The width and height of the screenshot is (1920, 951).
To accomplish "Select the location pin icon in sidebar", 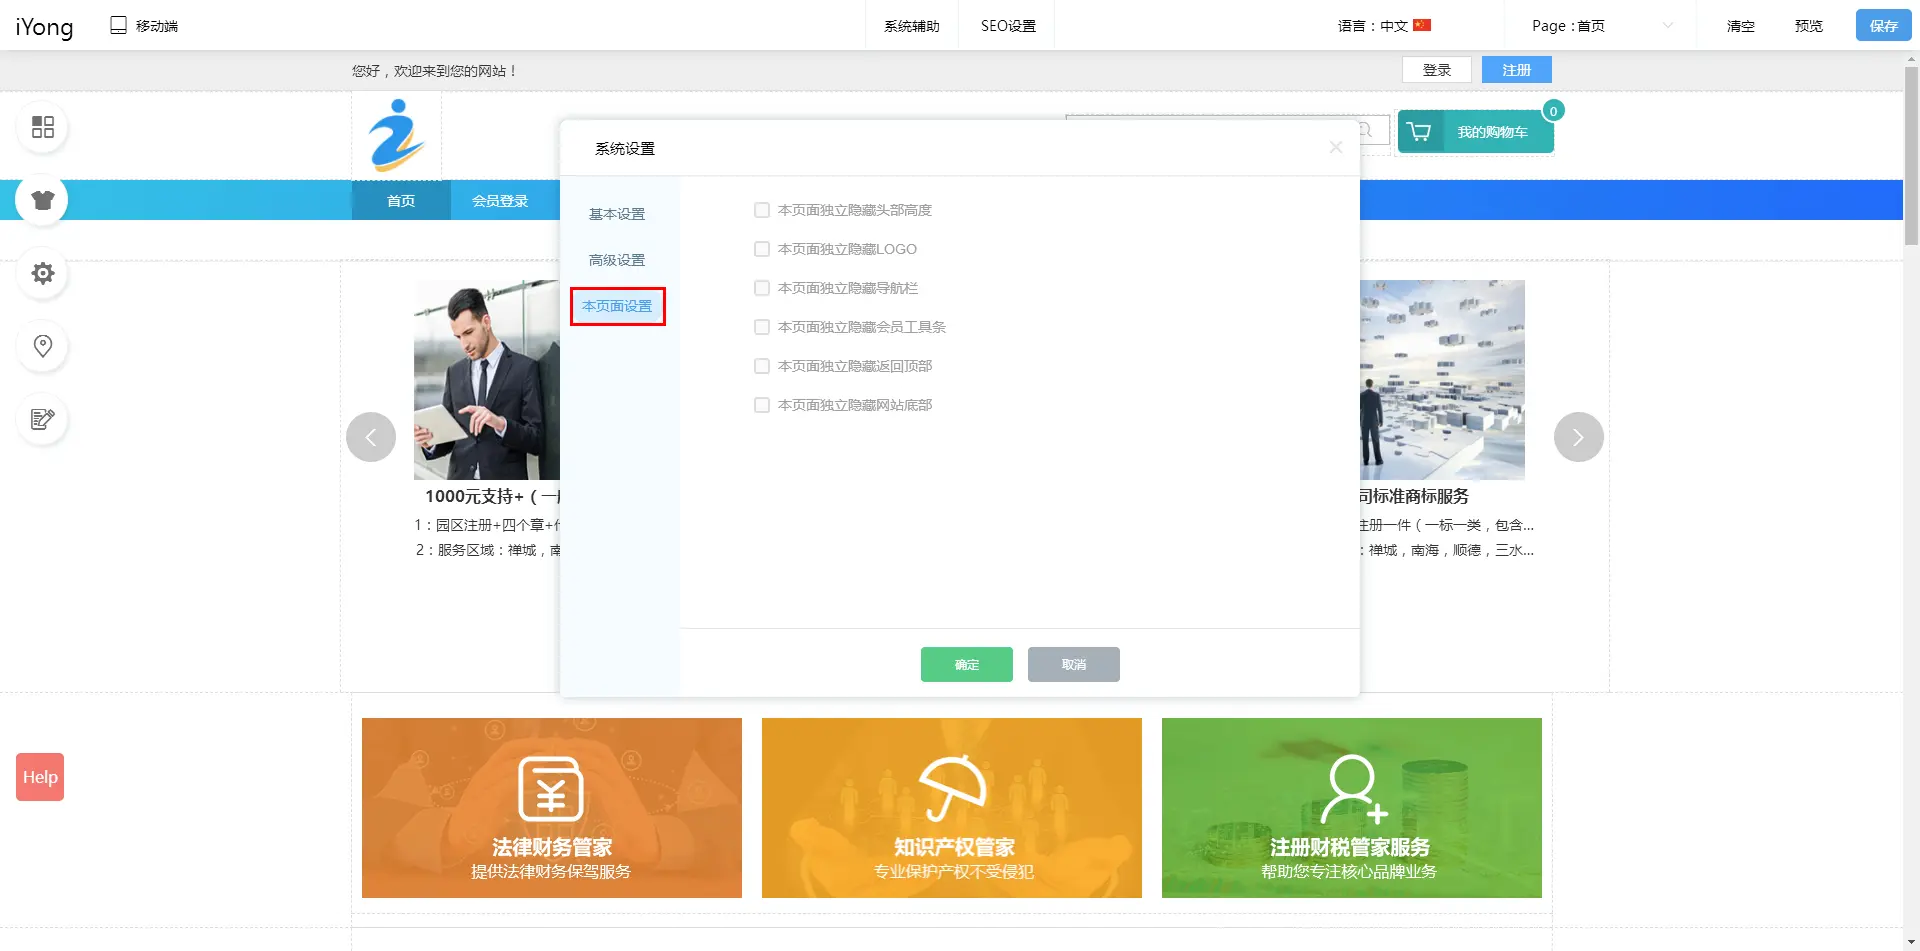I will (42, 346).
